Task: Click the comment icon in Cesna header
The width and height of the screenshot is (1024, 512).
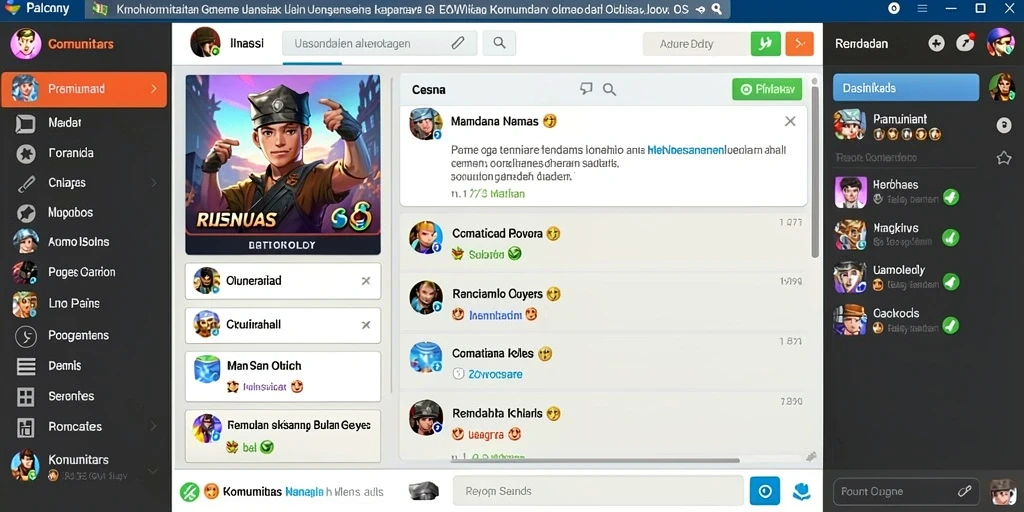Action: point(586,89)
